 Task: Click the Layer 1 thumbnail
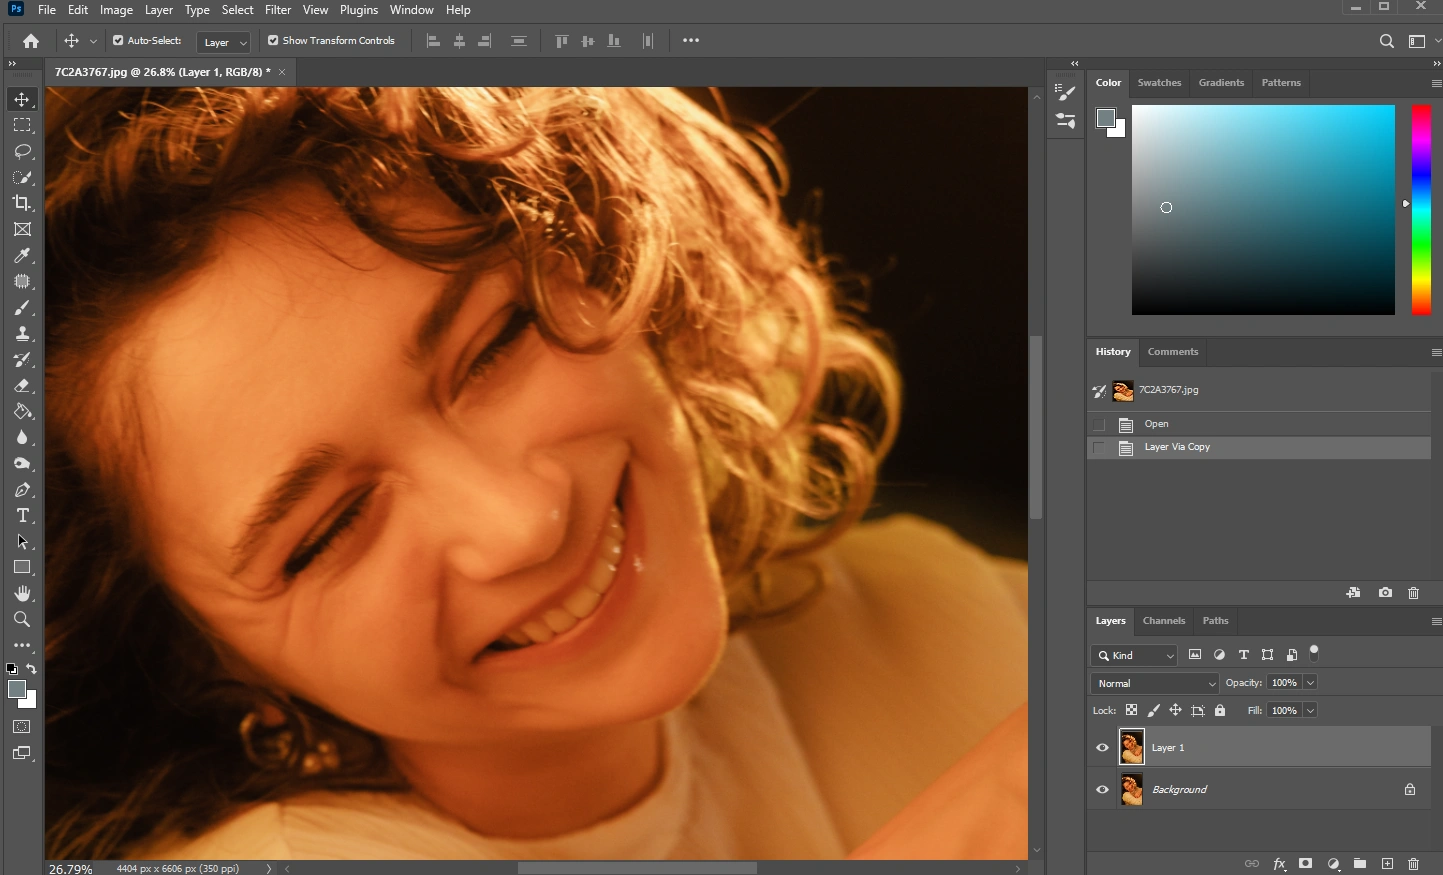[x=1132, y=748]
